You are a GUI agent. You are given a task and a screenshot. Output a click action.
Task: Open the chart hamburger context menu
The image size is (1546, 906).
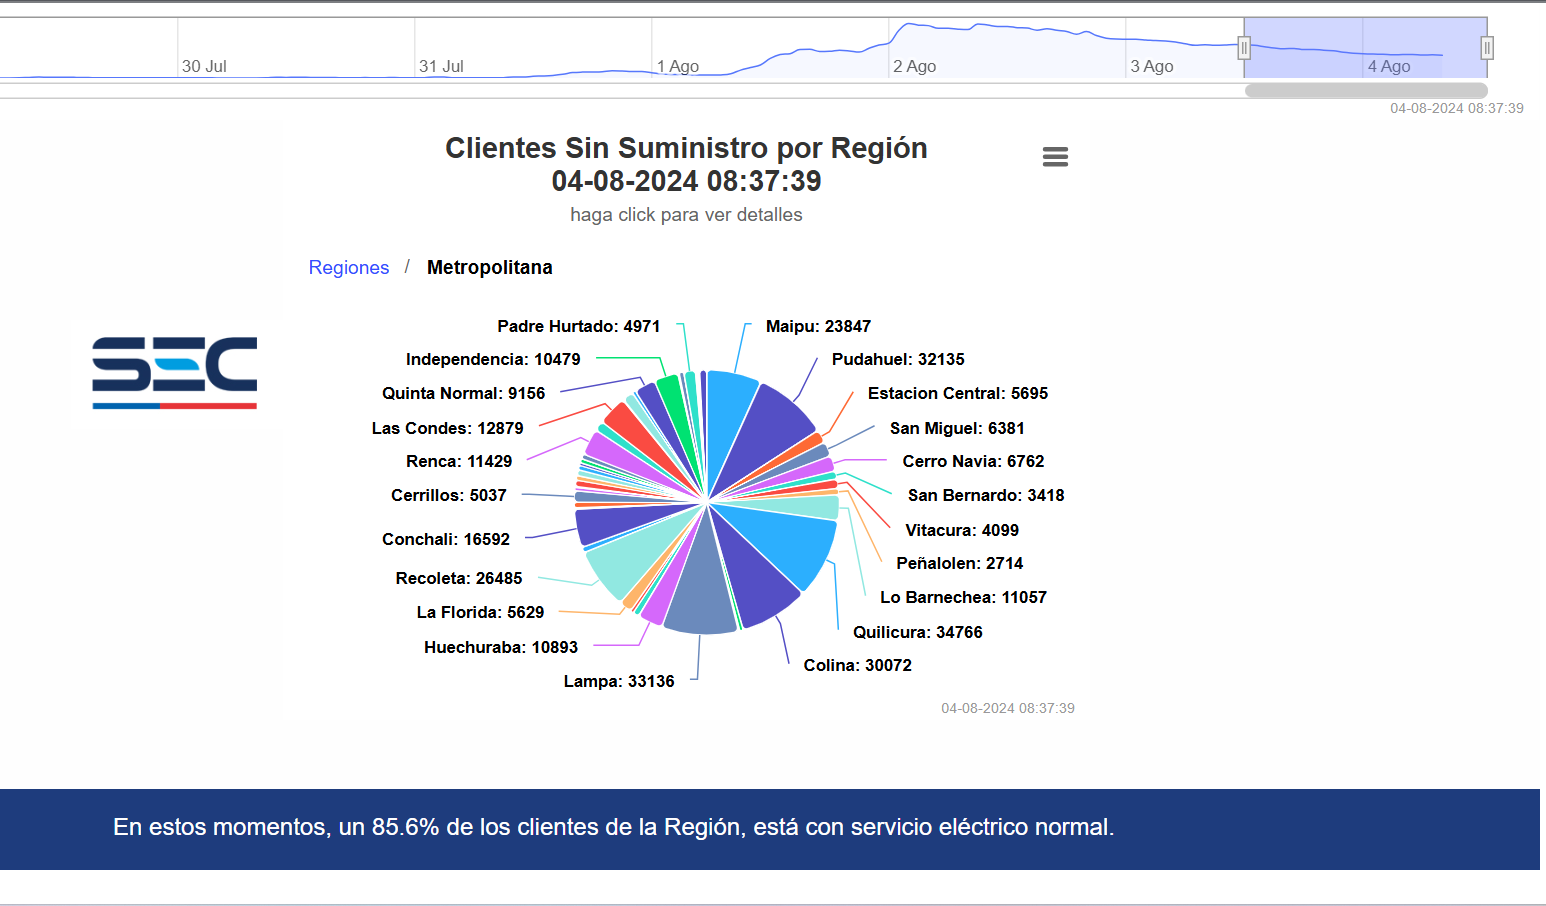click(1055, 157)
